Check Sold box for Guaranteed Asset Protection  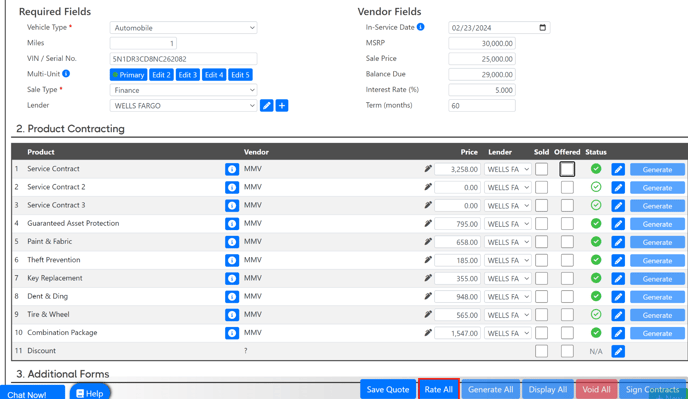[541, 224]
